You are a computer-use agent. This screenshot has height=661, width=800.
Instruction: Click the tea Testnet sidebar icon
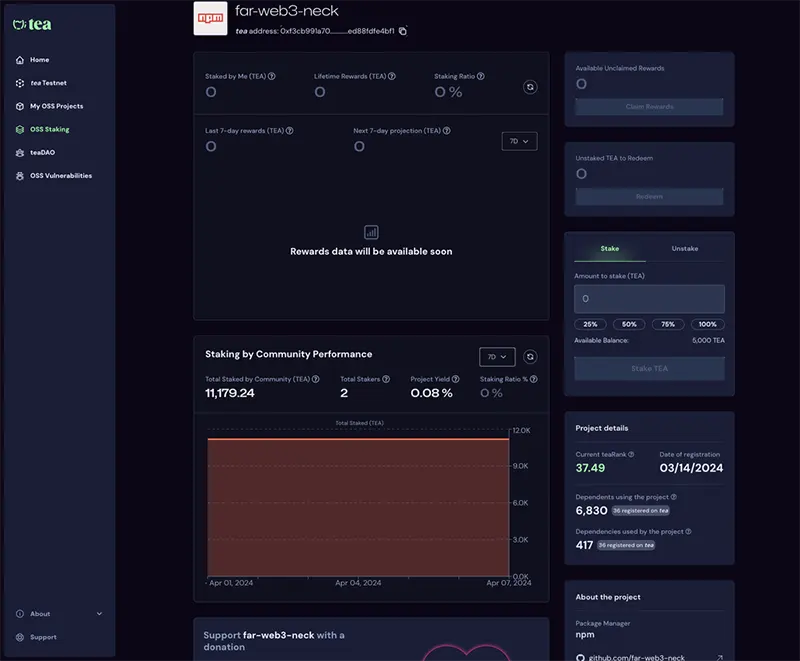point(20,83)
